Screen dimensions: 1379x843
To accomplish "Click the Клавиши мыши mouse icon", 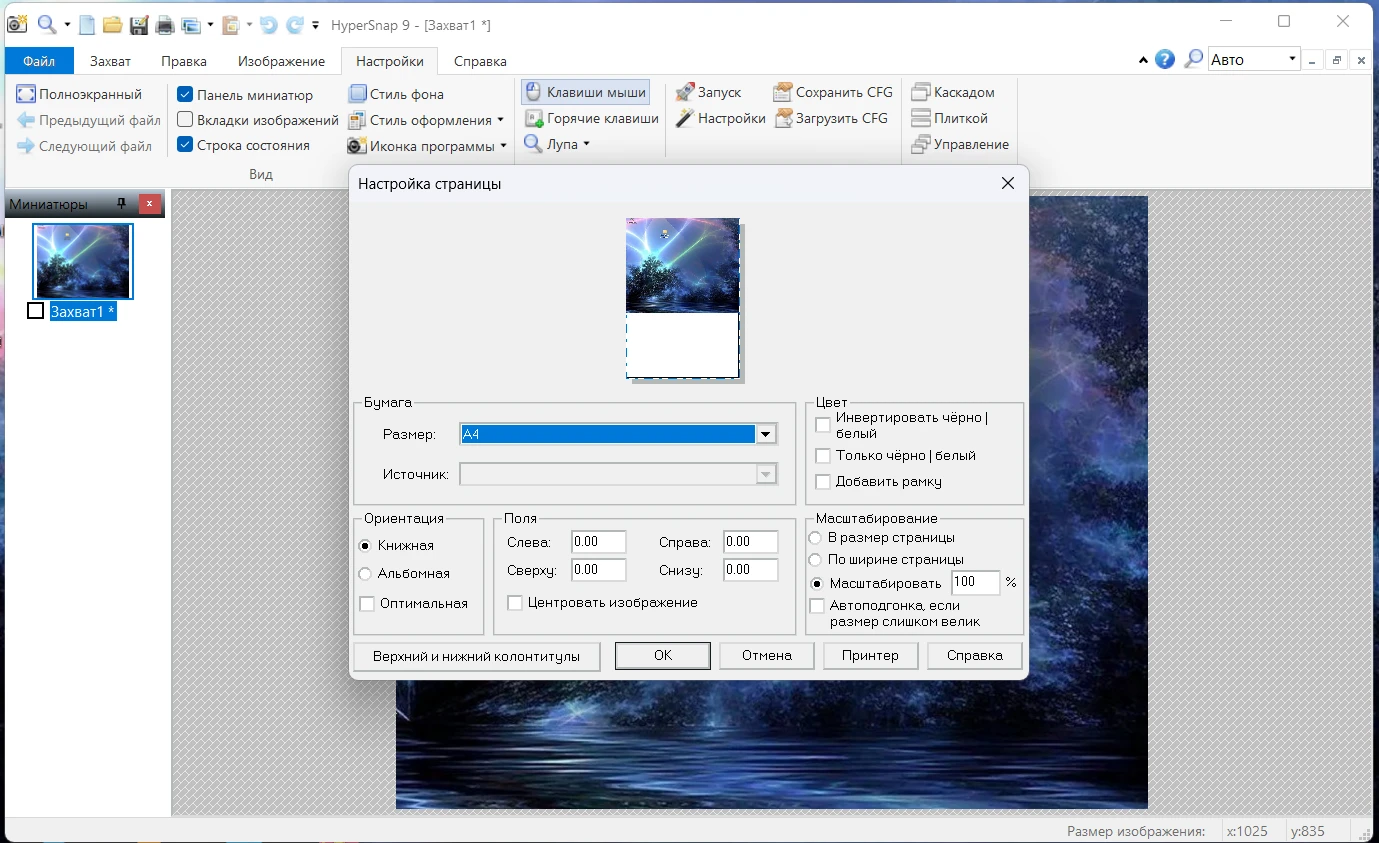I will (533, 92).
